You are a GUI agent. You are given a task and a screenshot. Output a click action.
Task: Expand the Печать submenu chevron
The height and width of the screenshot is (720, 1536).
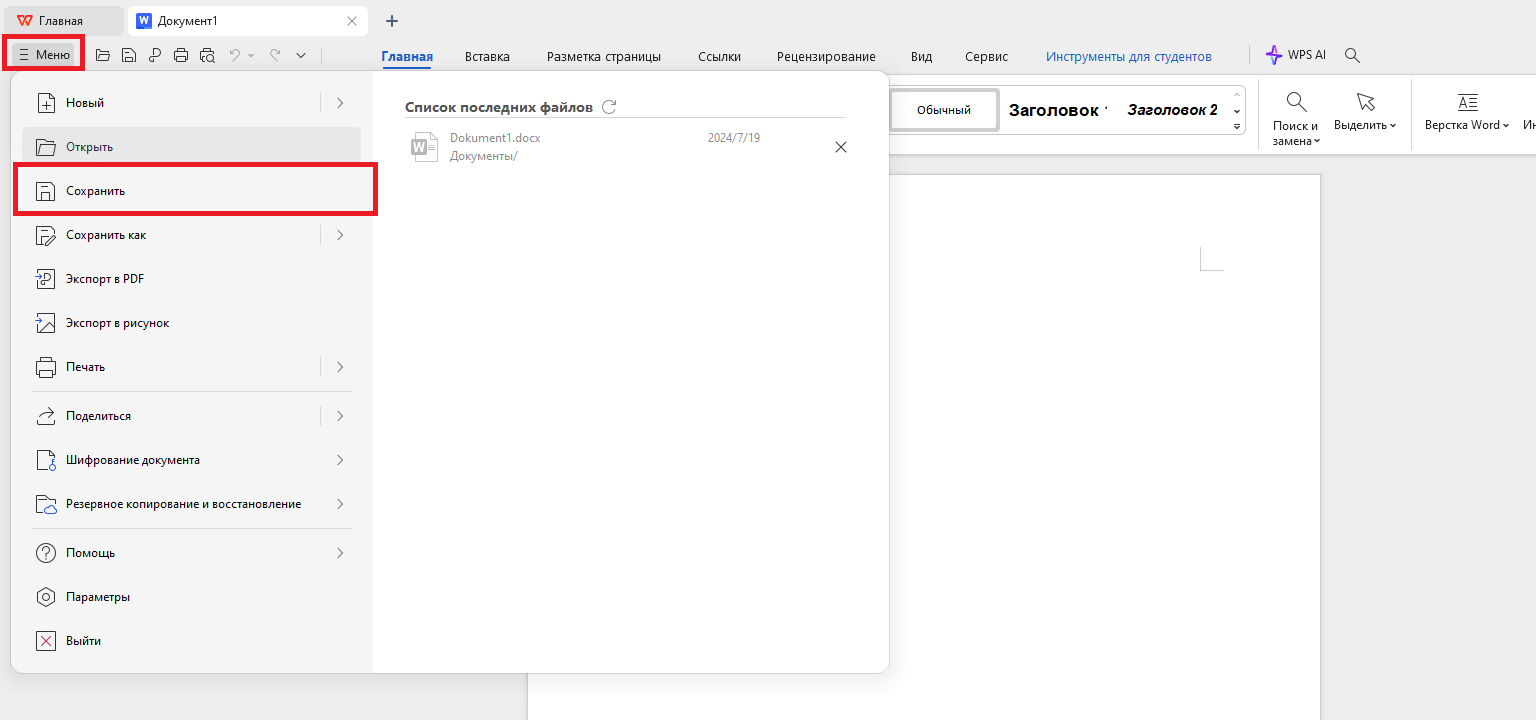point(340,366)
